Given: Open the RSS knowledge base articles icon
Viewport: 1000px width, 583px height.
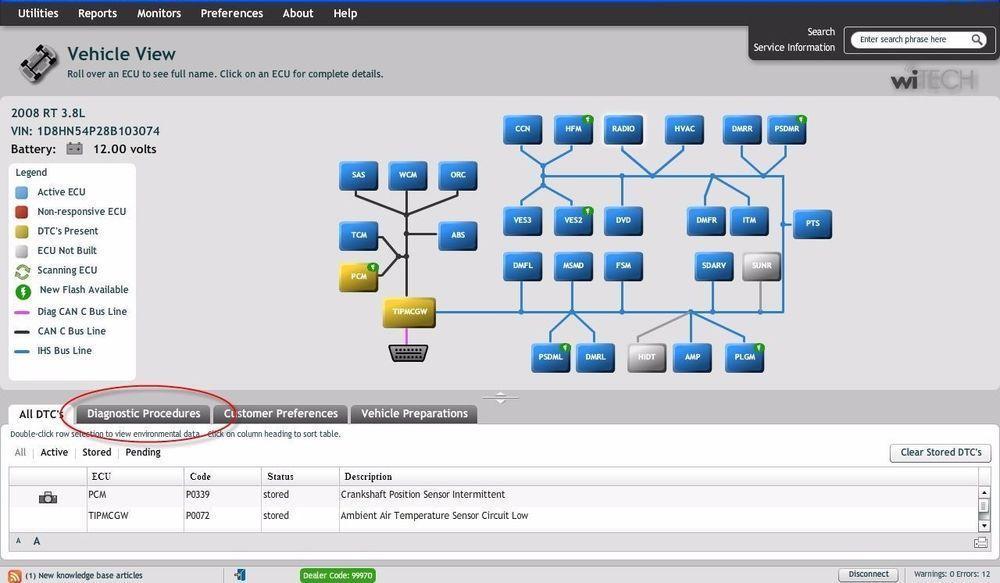Looking at the screenshot, I should click(x=15, y=576).
